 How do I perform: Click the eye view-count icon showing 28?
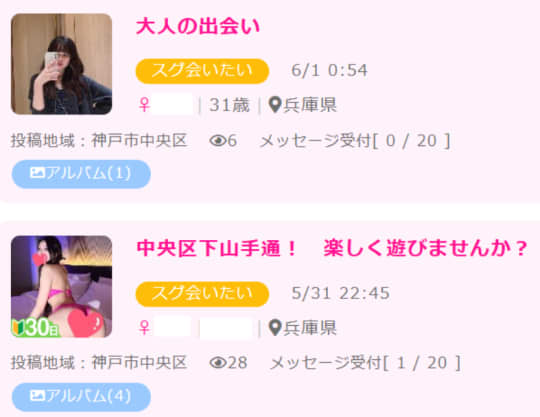[x=218, y=363]
